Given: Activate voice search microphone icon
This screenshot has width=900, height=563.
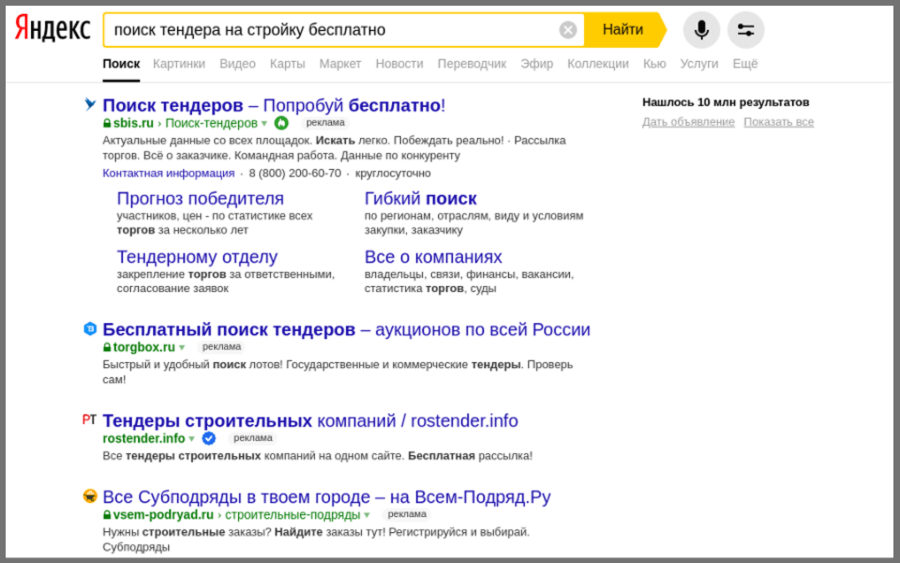Looking at the screenshot, I should pyautogui.click(x=701, y=30).
